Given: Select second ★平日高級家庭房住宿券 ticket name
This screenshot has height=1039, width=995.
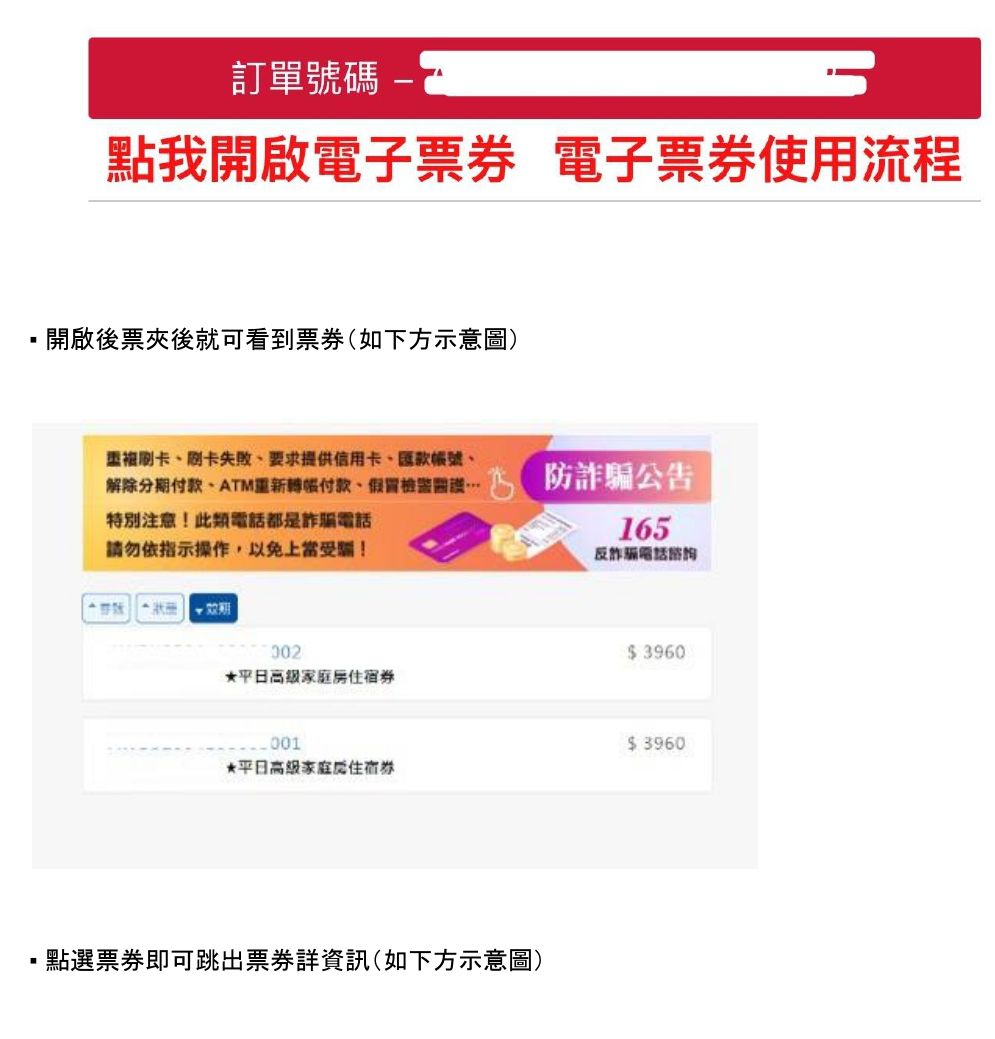Looking at the screenshot, I should tap(309, 768).
